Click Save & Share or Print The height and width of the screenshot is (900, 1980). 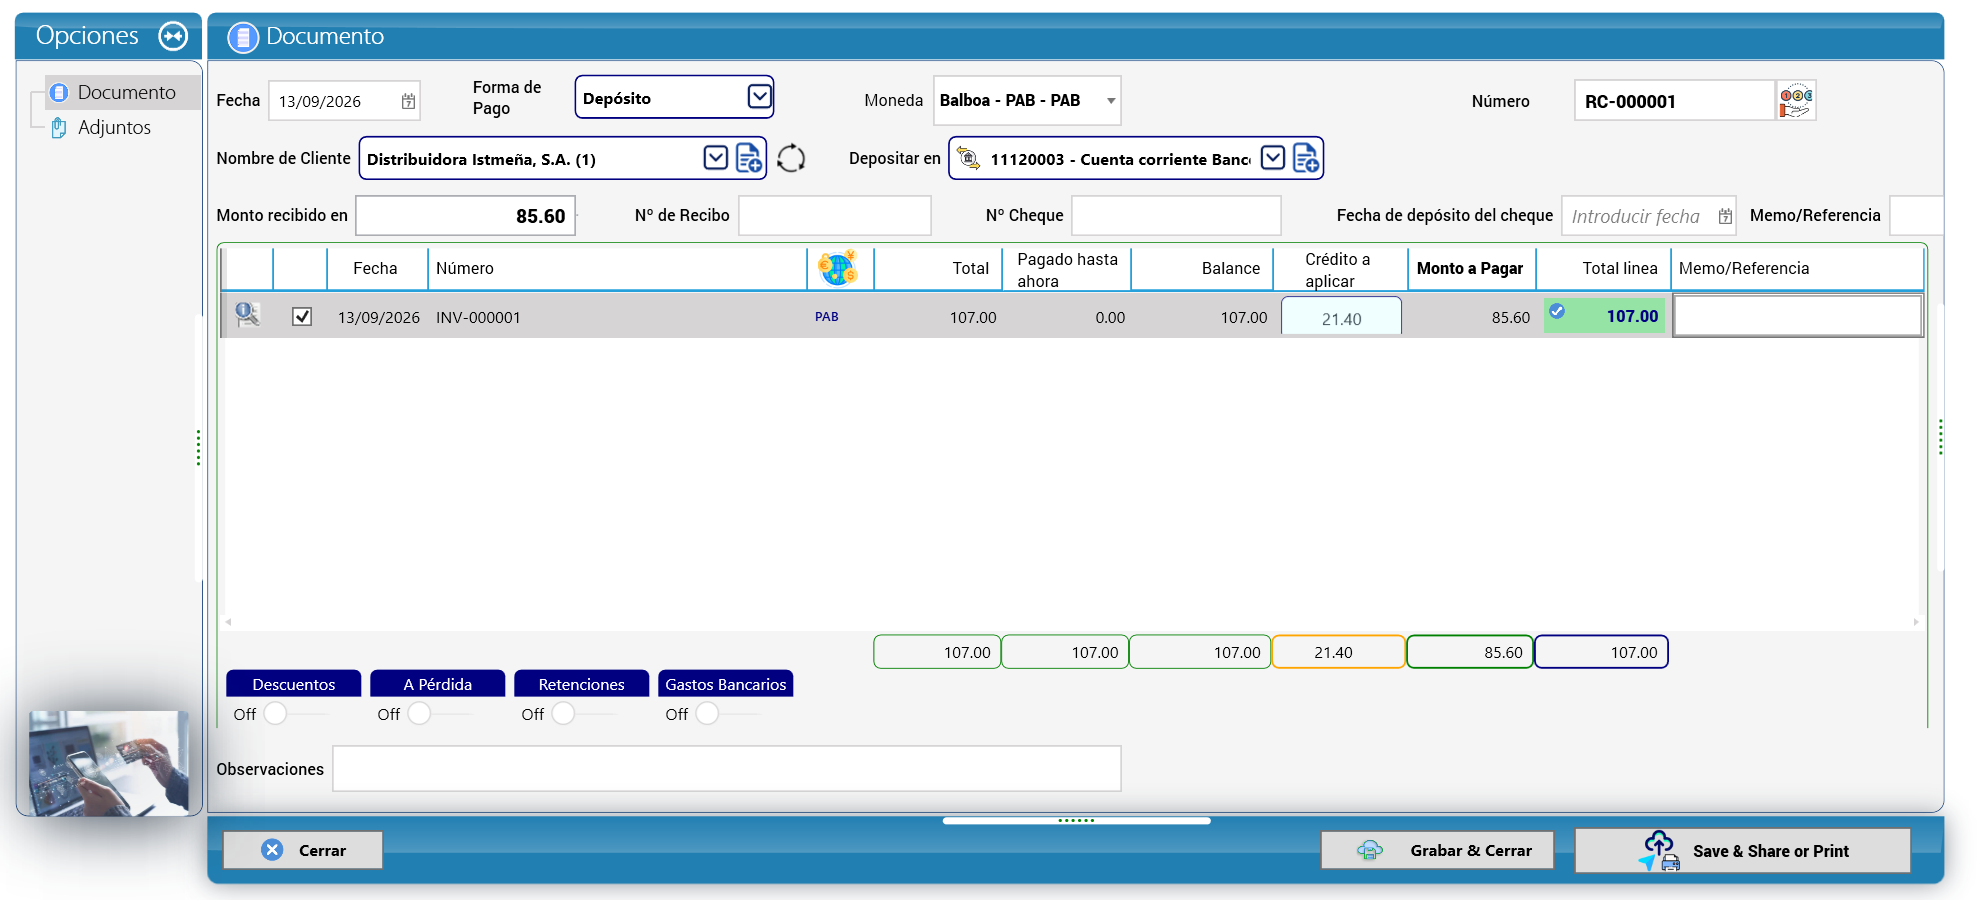point(1743,851)
